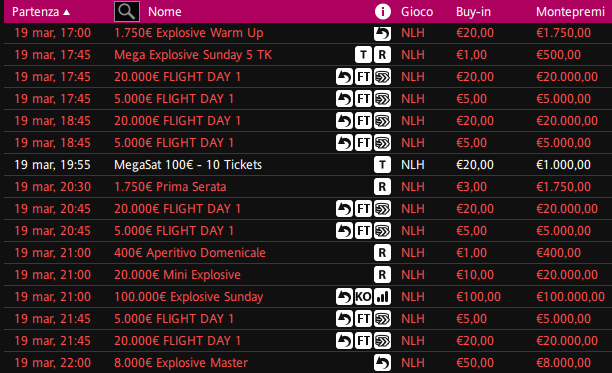The width and height of the screenshot is (612, 373).
Task: Click the info circle icon in header
Action: point(382,12)
